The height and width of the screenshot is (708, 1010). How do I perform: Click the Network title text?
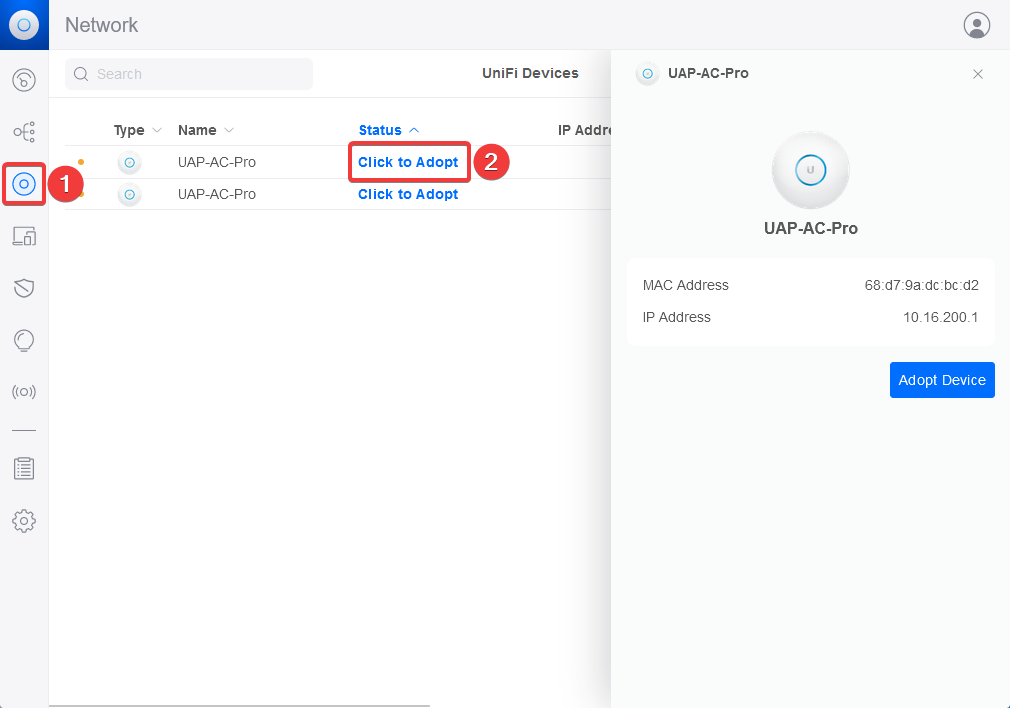[x=101, y=25]
